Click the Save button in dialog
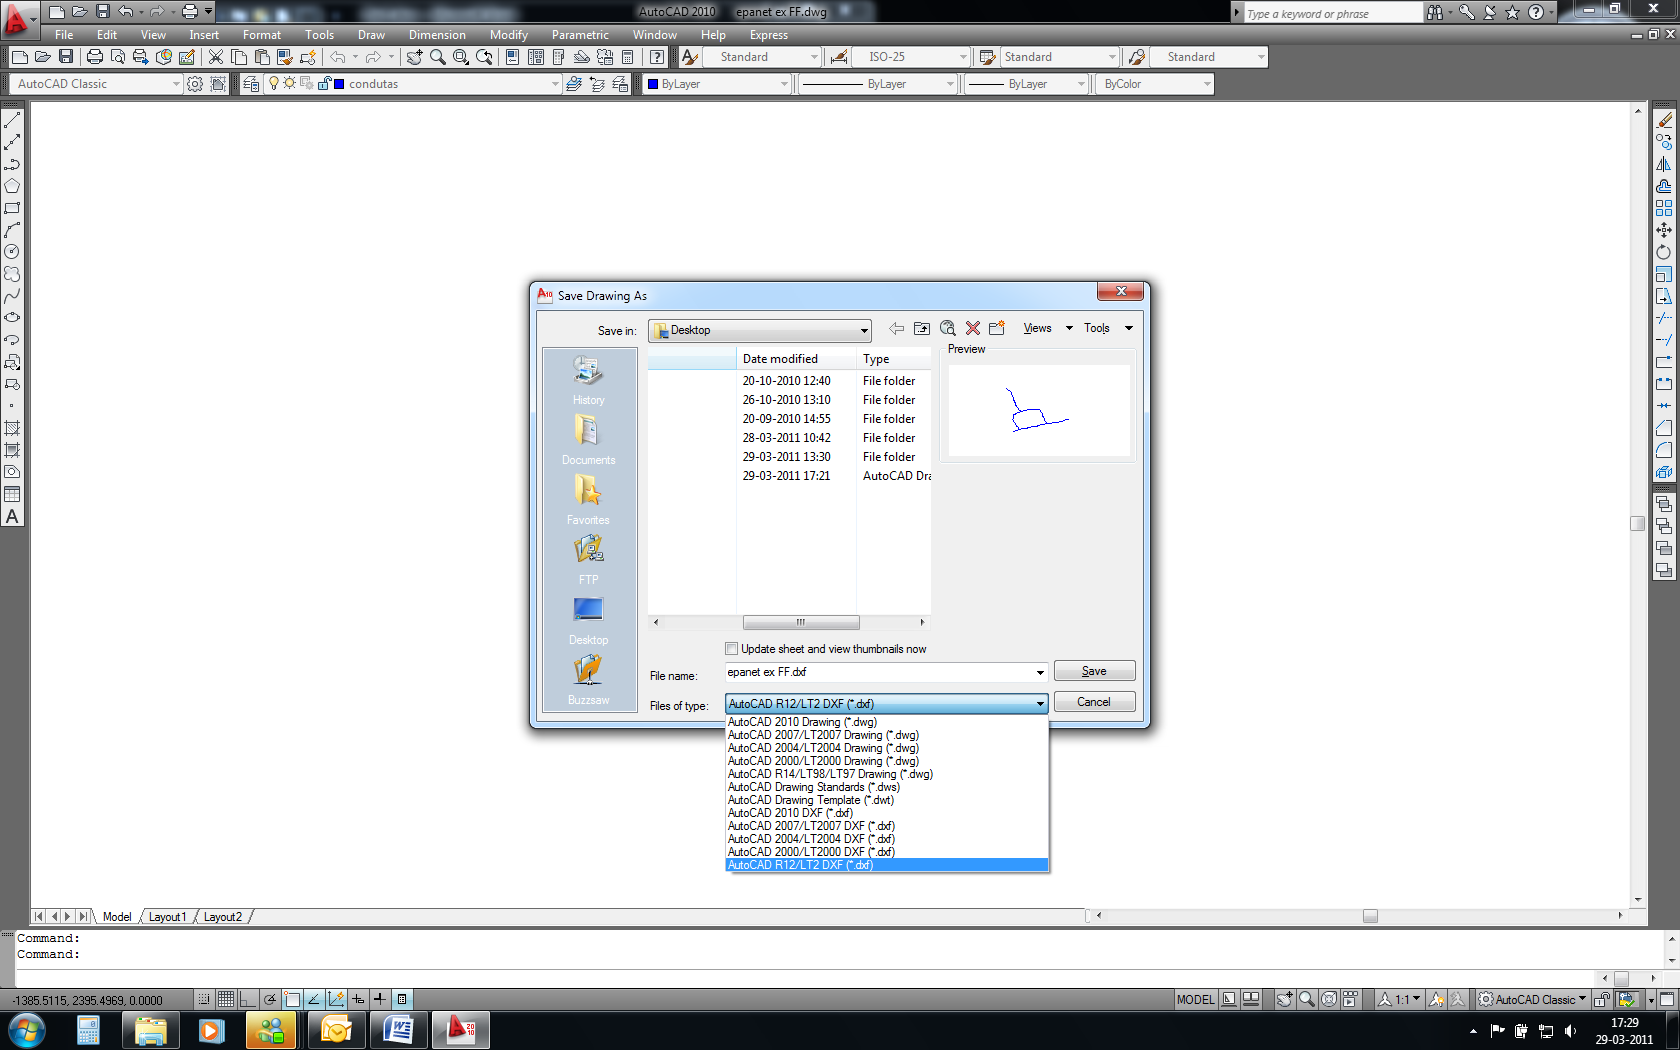Screen dimensions: 1680x1050 pos(1094,671)
